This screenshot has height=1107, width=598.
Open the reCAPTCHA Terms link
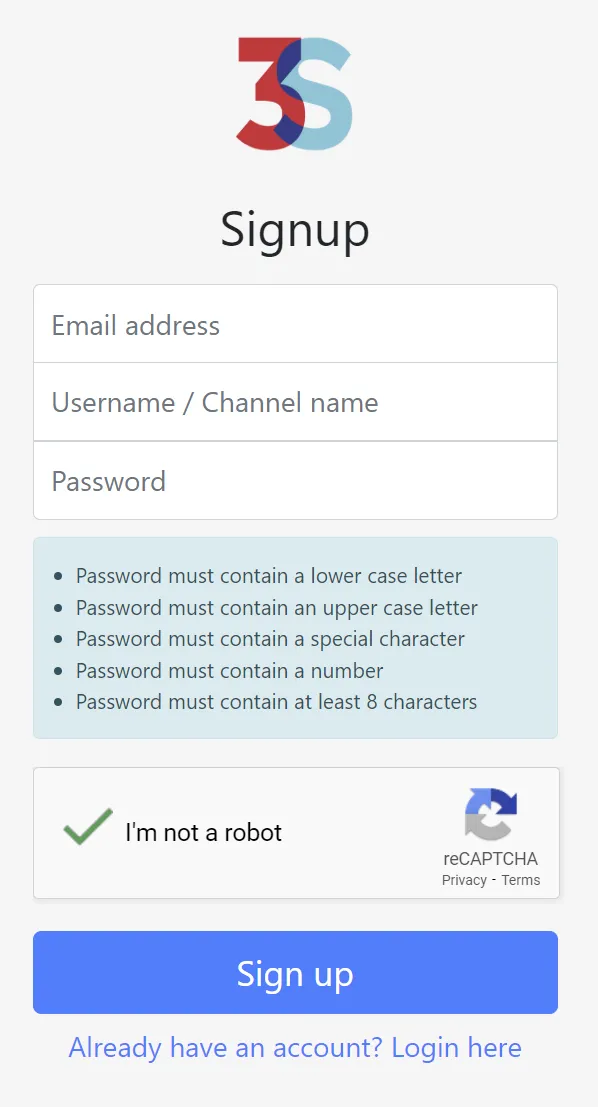pos(521,880)
